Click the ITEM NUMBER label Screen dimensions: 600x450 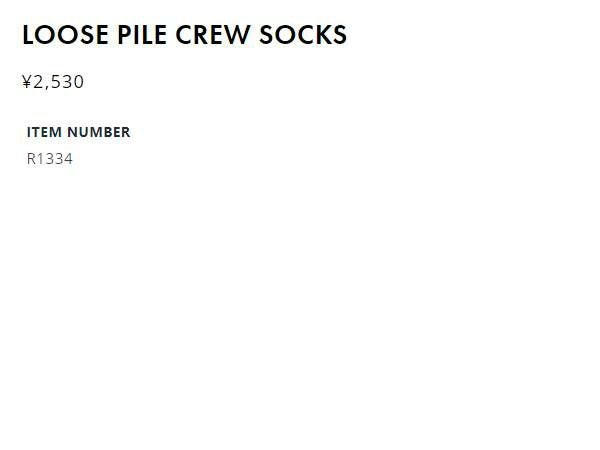point(78,132)
